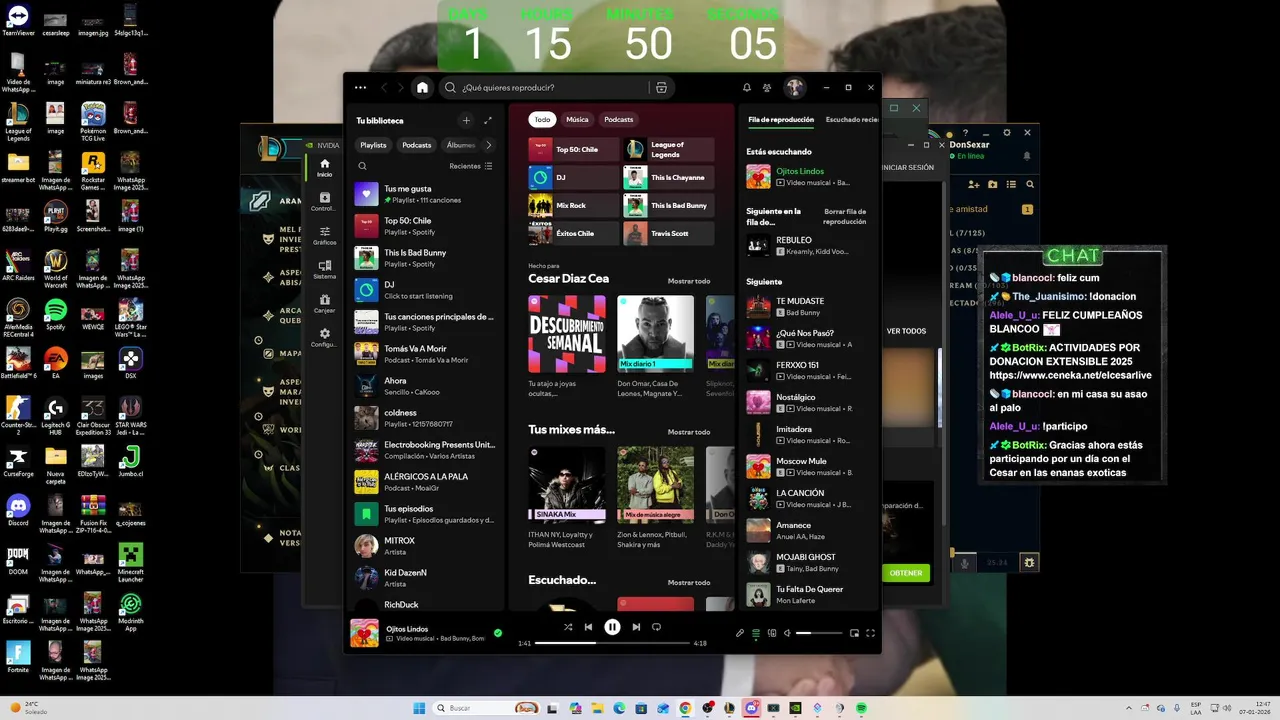Switch to Fila de reproducción tab

pyautogui.click(x=781, y=120)
